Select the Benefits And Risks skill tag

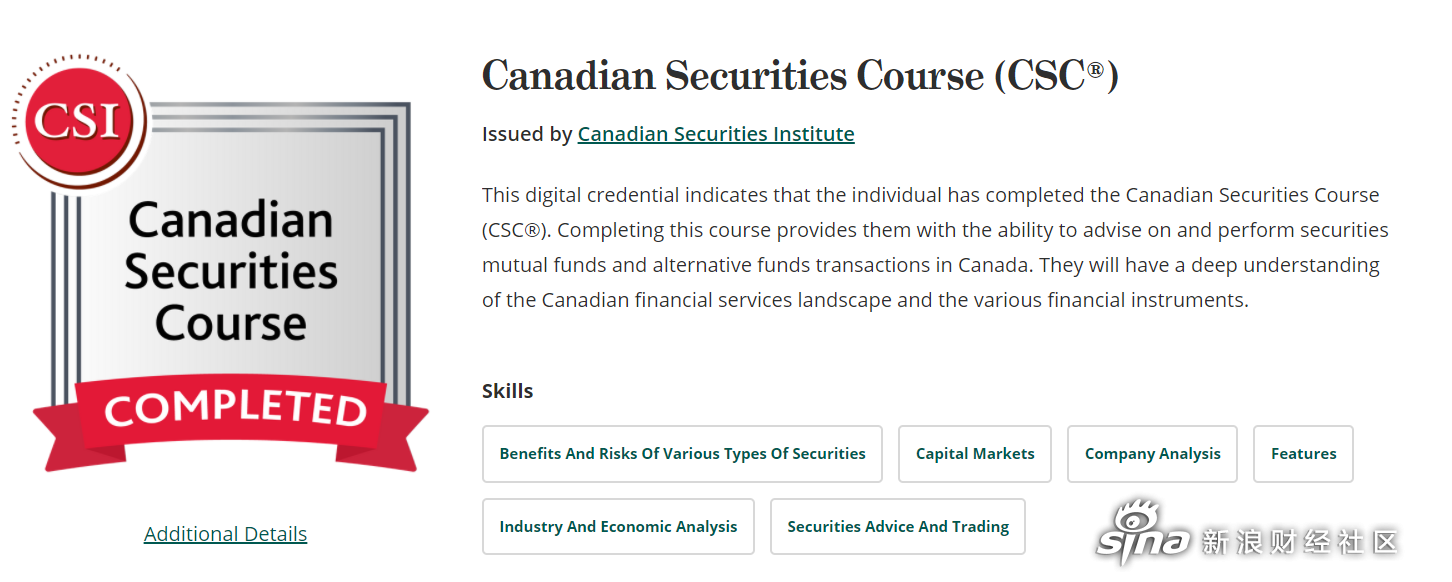coord(682,454)
